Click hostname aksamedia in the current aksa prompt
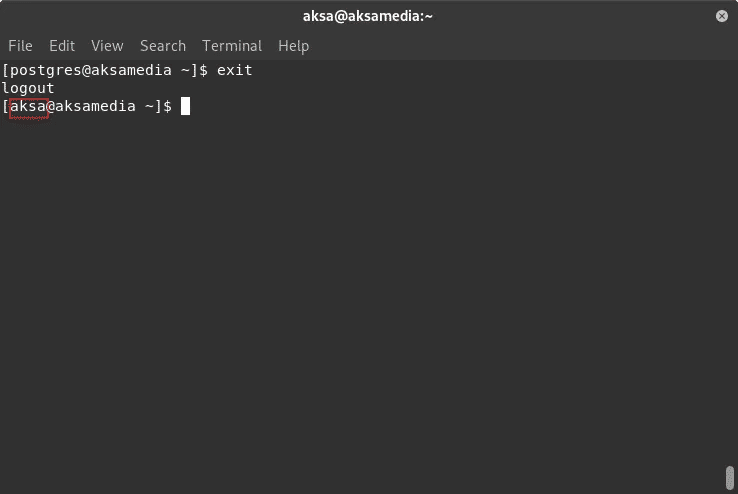Viewport: 738px width, 494px height. point(96,106)
